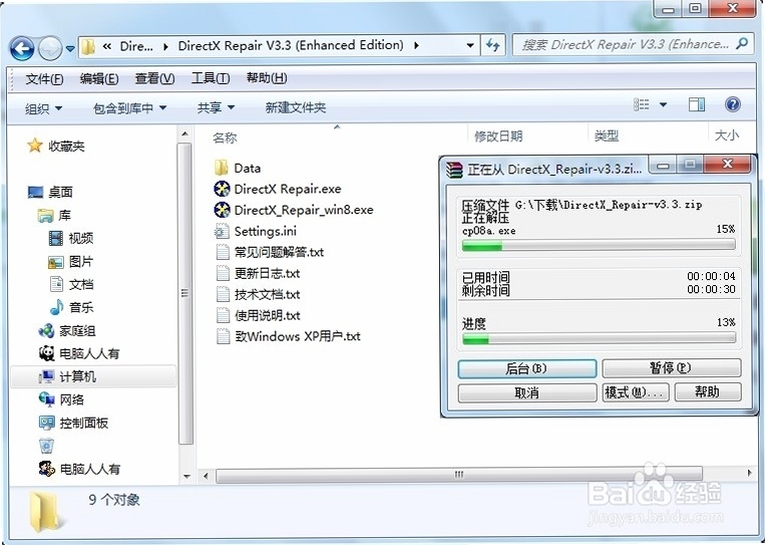Select DirectX_Repair_win8.exe file
The height and width of the screenshot is (545, 765).
tap(294, 210)
